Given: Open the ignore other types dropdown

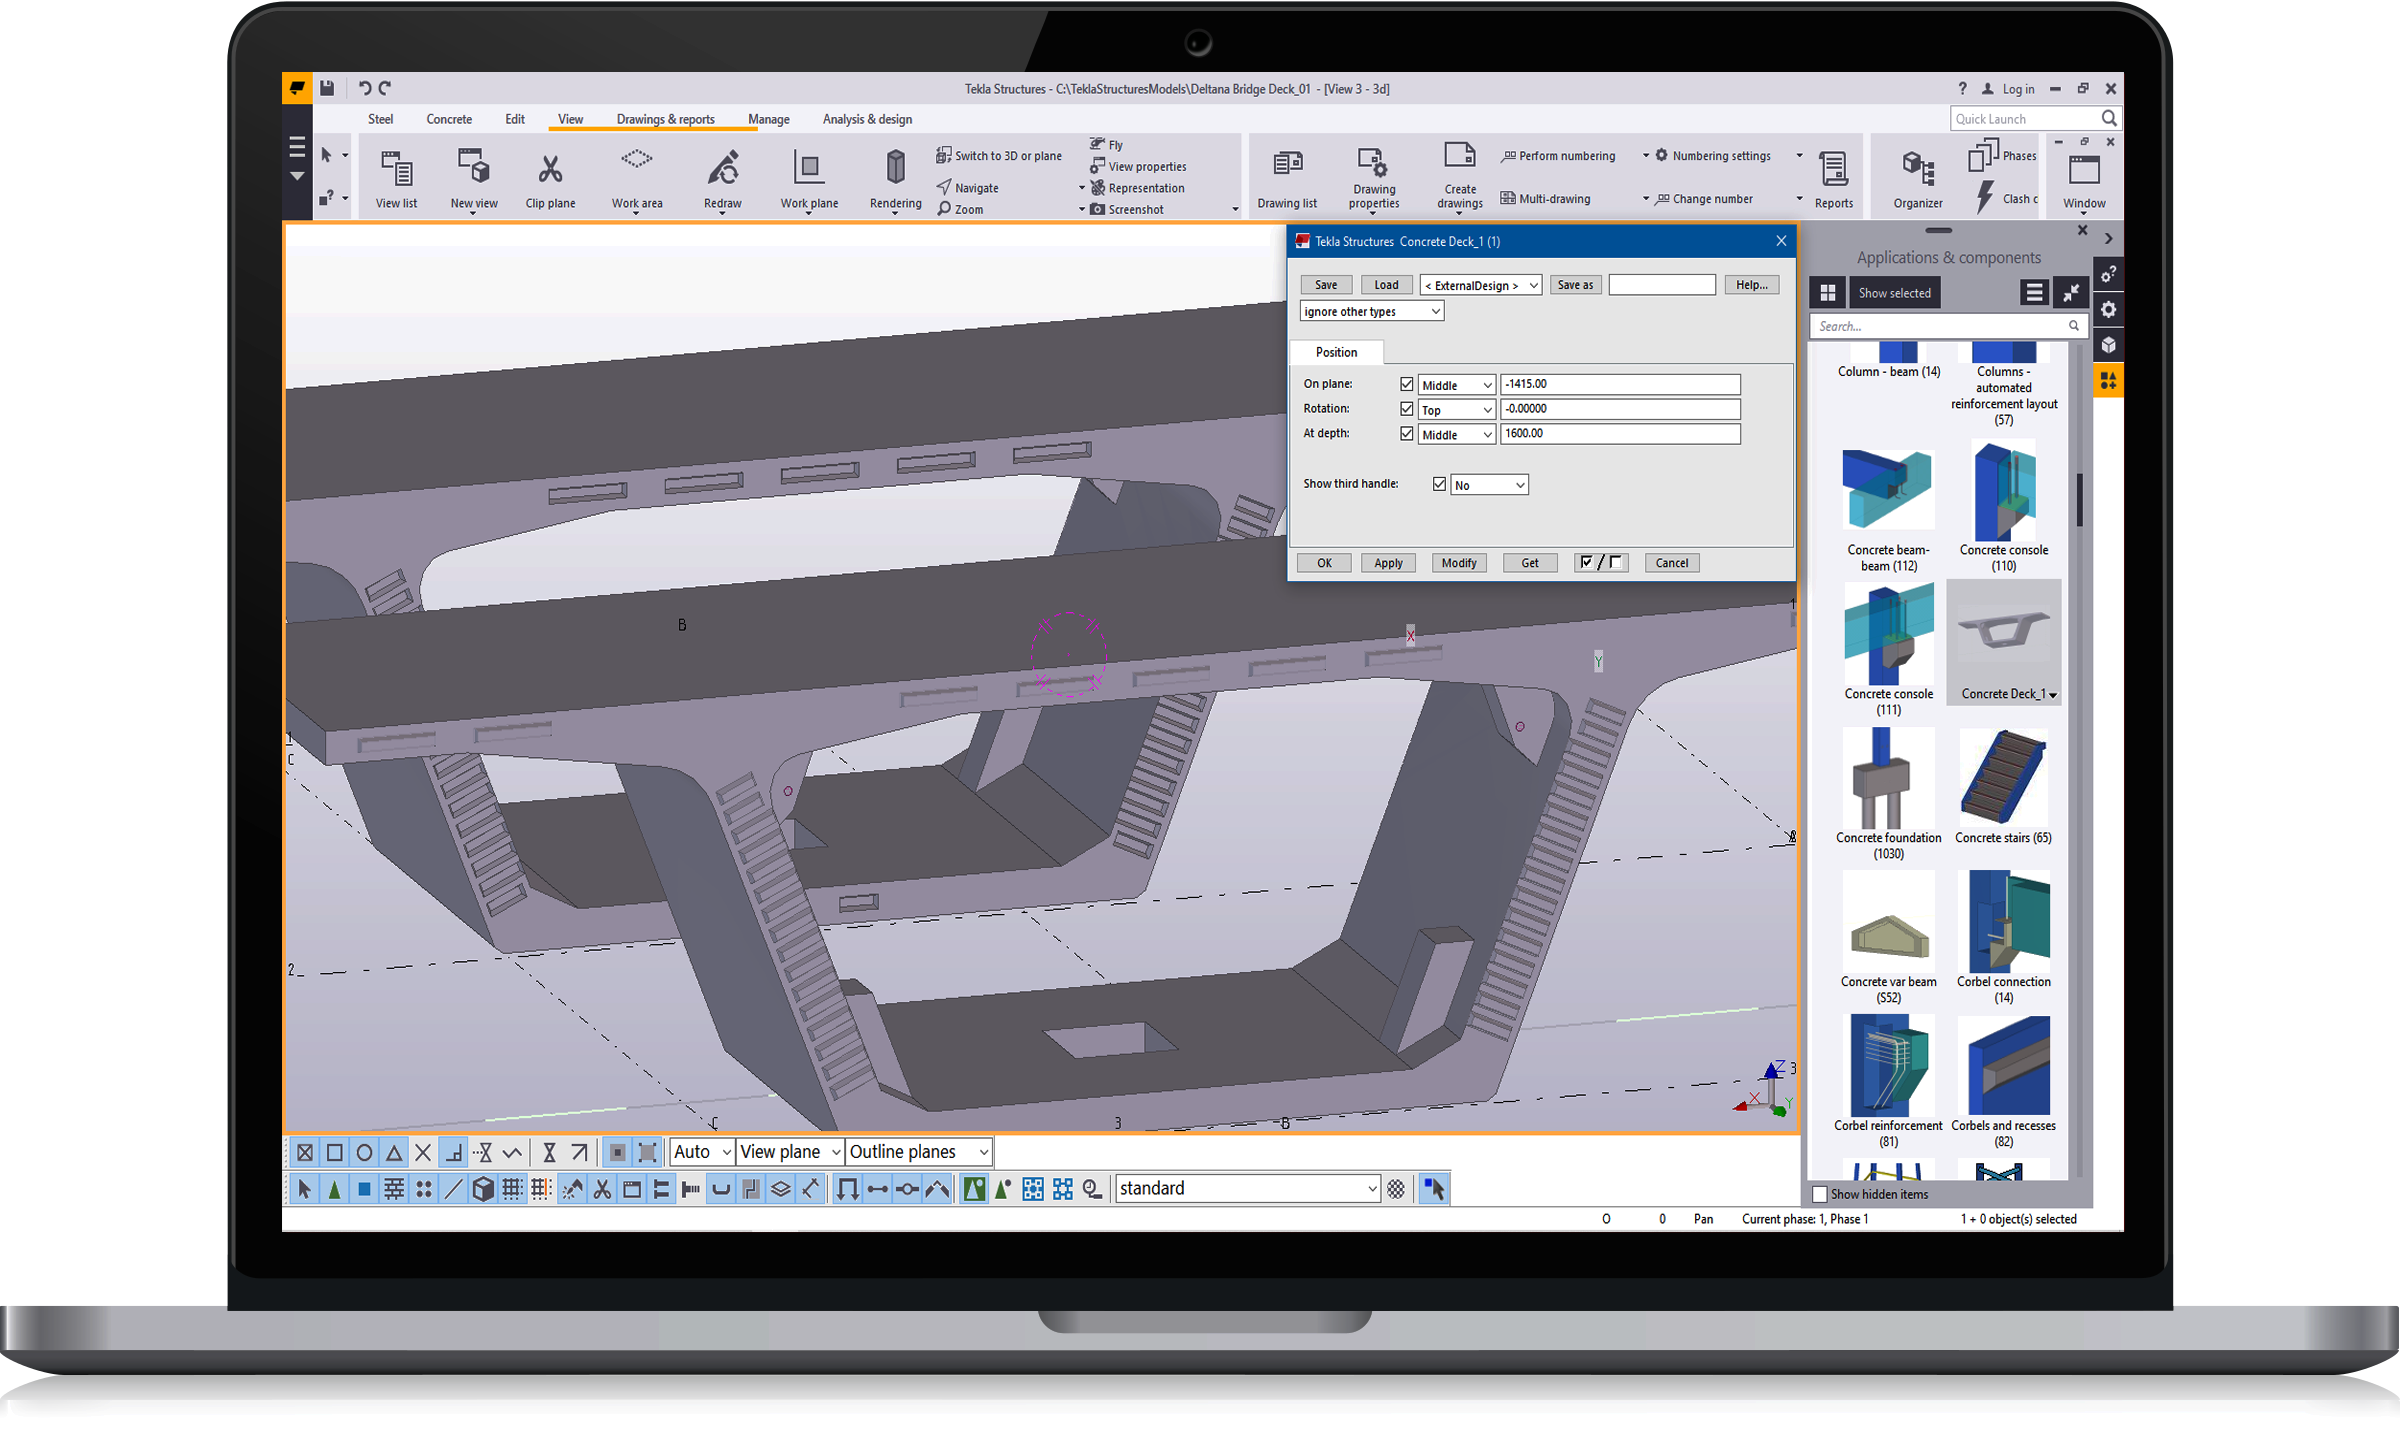Looking at the screenshot, I should click(1372, 311).
